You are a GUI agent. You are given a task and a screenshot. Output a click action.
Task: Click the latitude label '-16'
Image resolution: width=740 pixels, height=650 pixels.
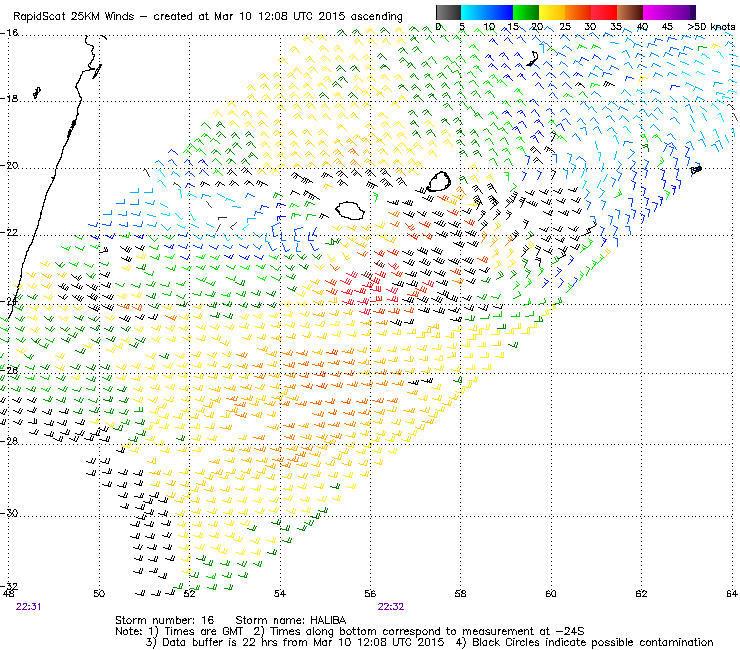click(9, 33)
